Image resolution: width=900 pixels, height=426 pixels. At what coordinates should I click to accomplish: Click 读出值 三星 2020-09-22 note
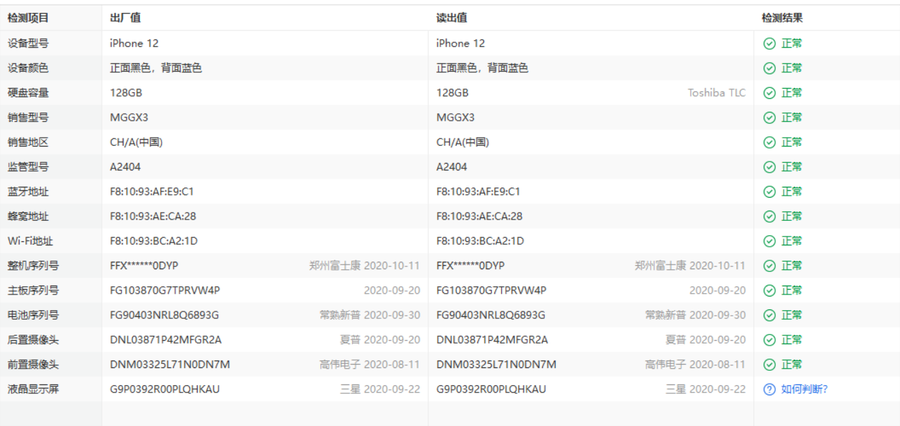pyautogui.click(x=706, y=389)
